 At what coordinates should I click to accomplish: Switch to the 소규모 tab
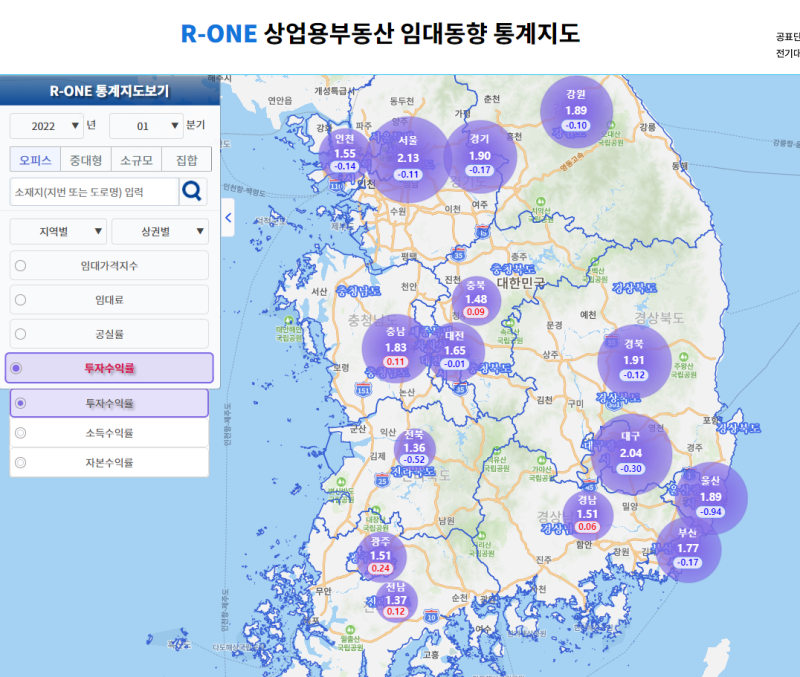(136, 160)
